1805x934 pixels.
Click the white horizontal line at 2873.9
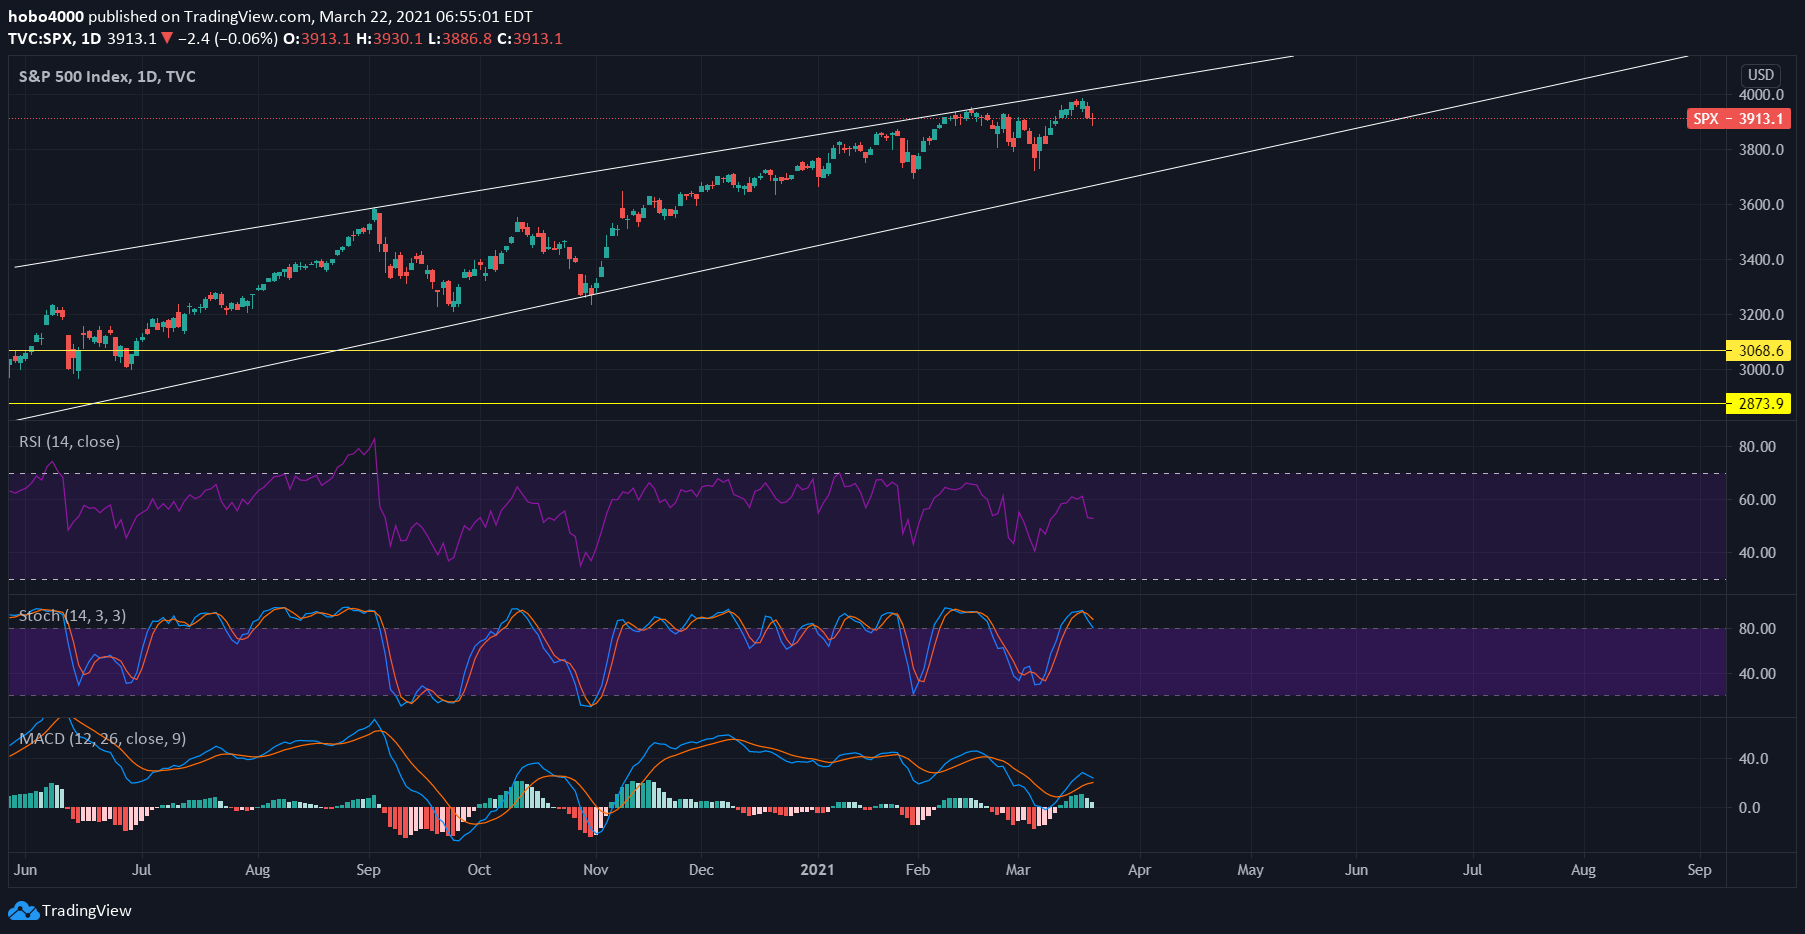click(867, 404)
